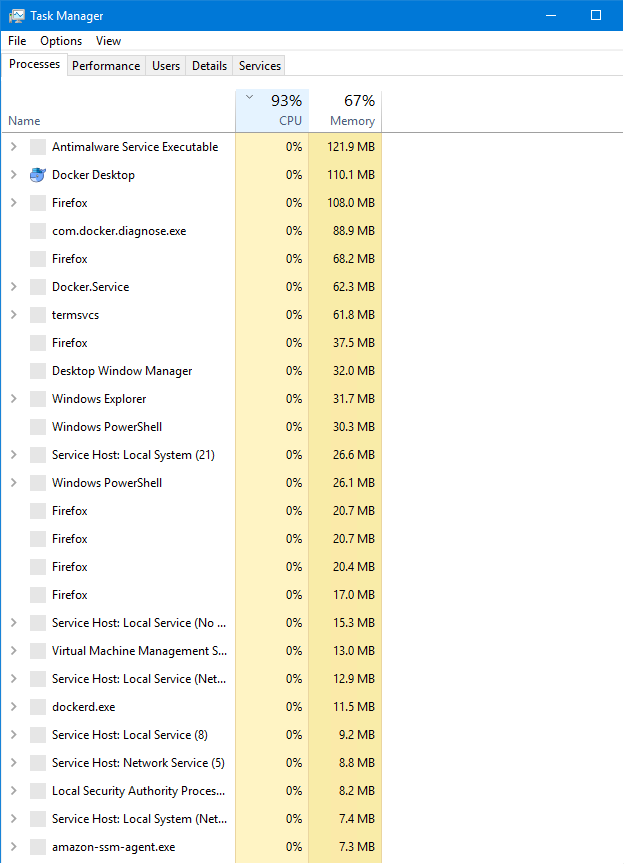Click the Desktop Window Manager process icon

37,371
